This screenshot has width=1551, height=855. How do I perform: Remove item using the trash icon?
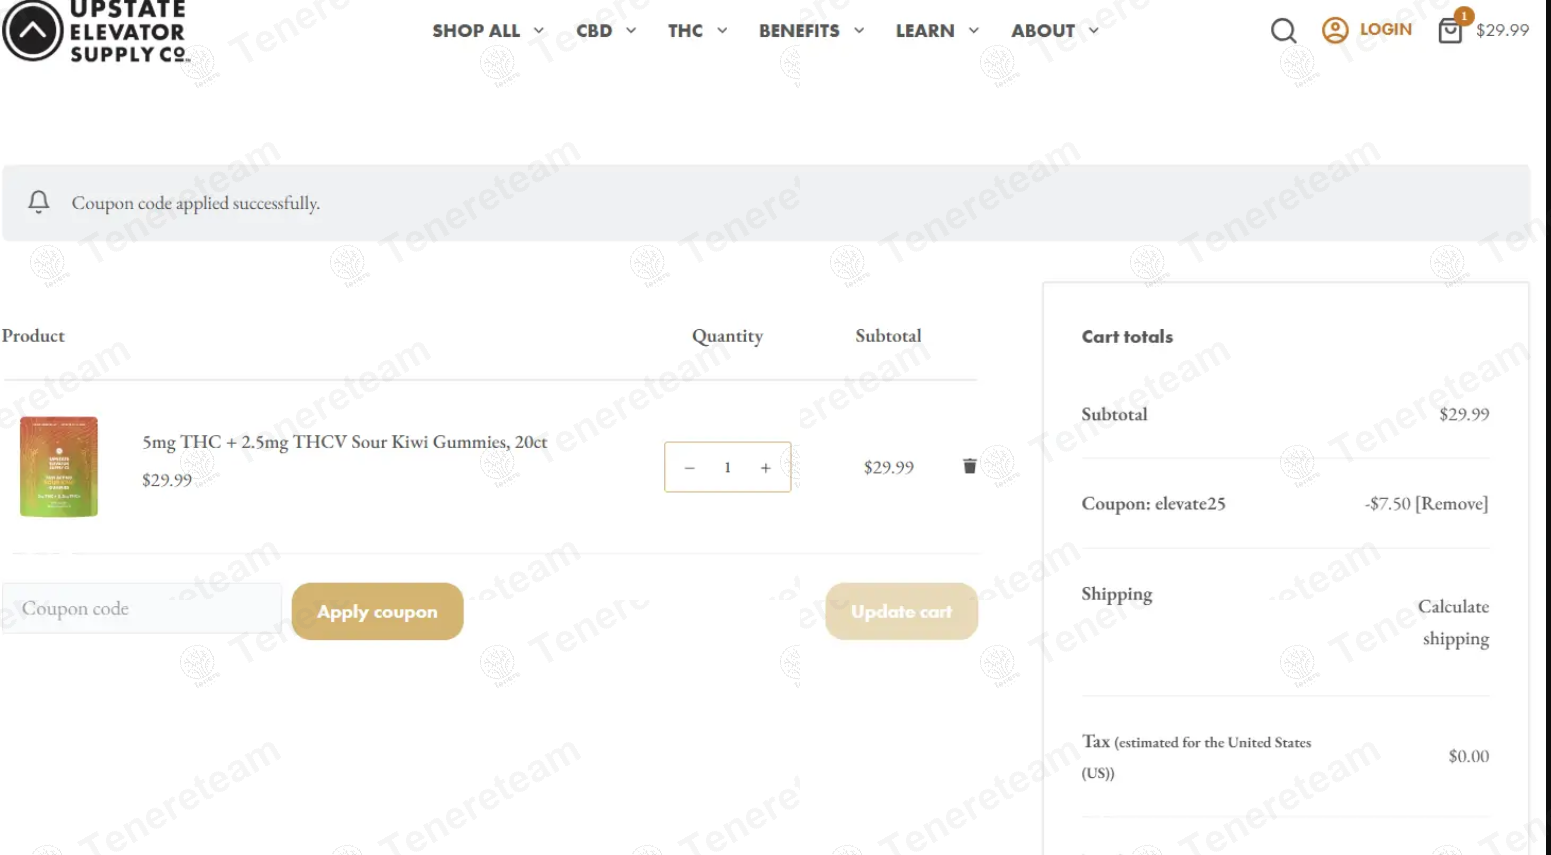(x=969, y=466)
